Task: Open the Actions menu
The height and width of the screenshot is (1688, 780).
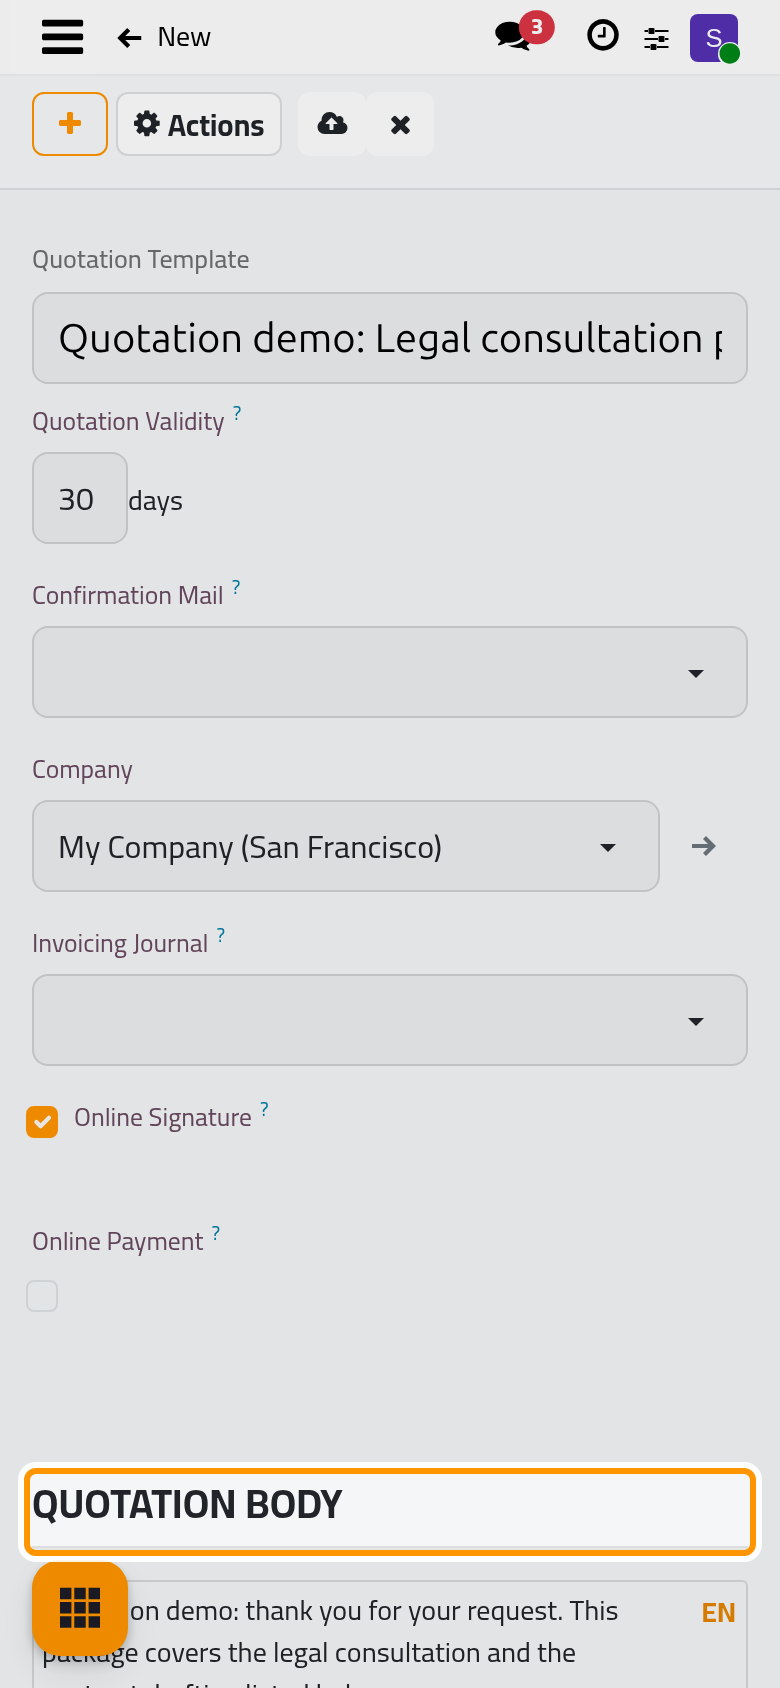Action: point(199,124)
